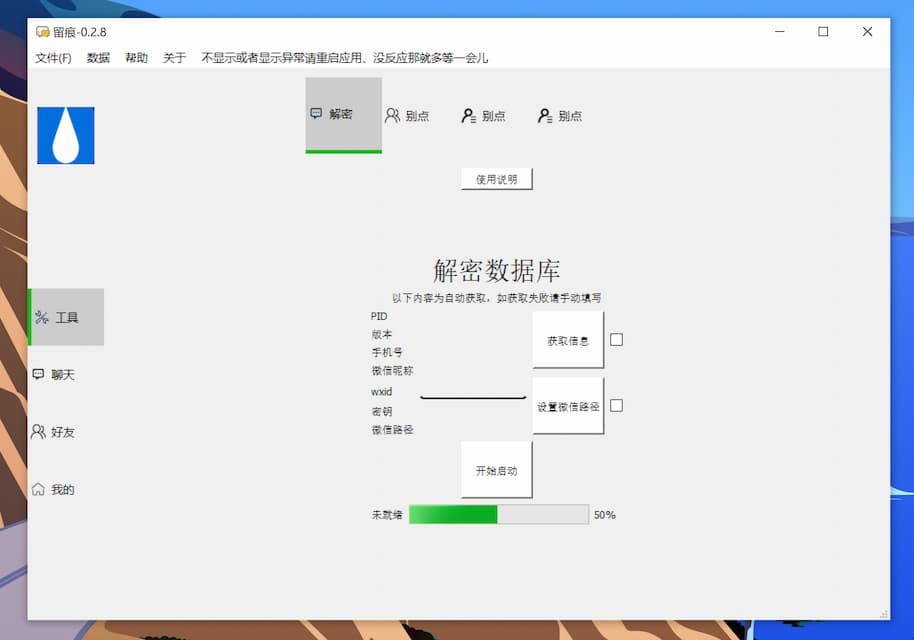
Task: Hit the 开始启动 button
Action: point(496,470)
